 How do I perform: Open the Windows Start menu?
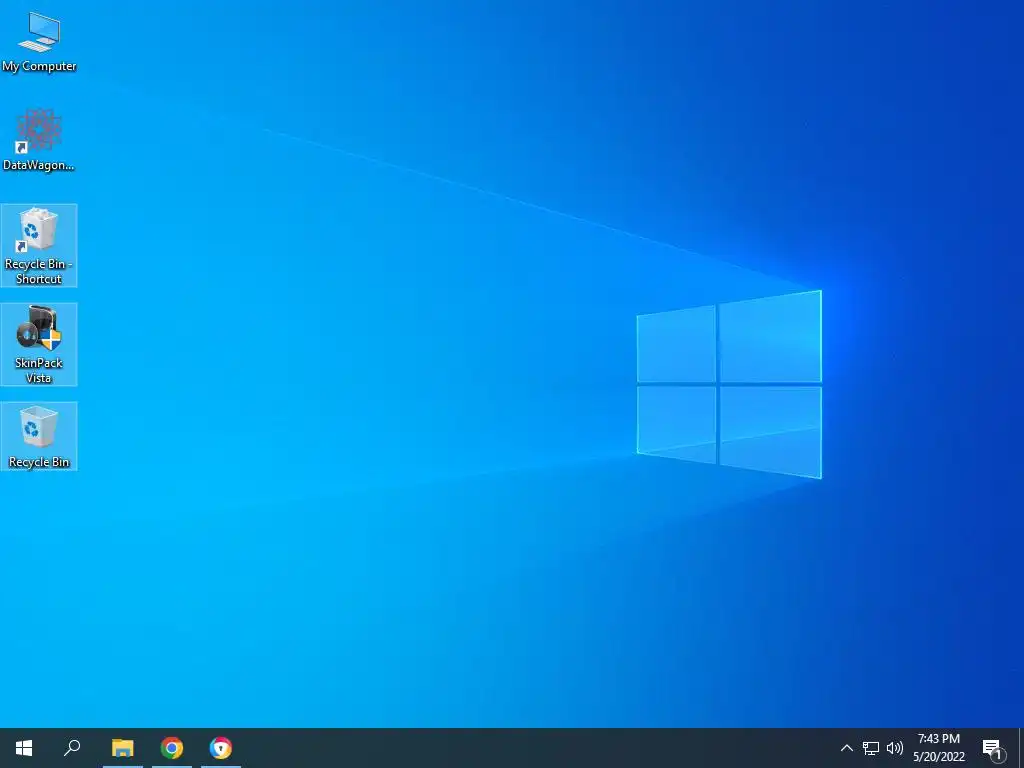click(24, 748)
